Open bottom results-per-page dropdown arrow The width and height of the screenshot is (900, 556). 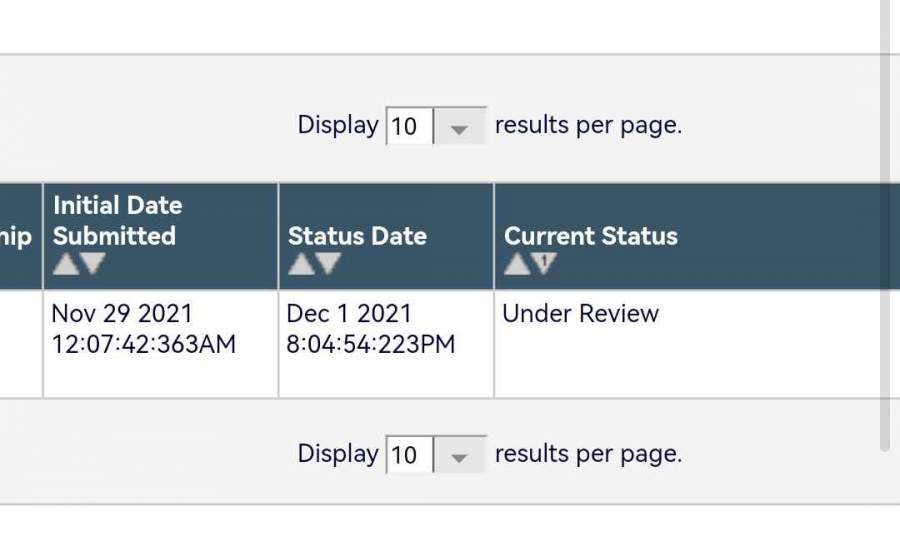point(460,456)
